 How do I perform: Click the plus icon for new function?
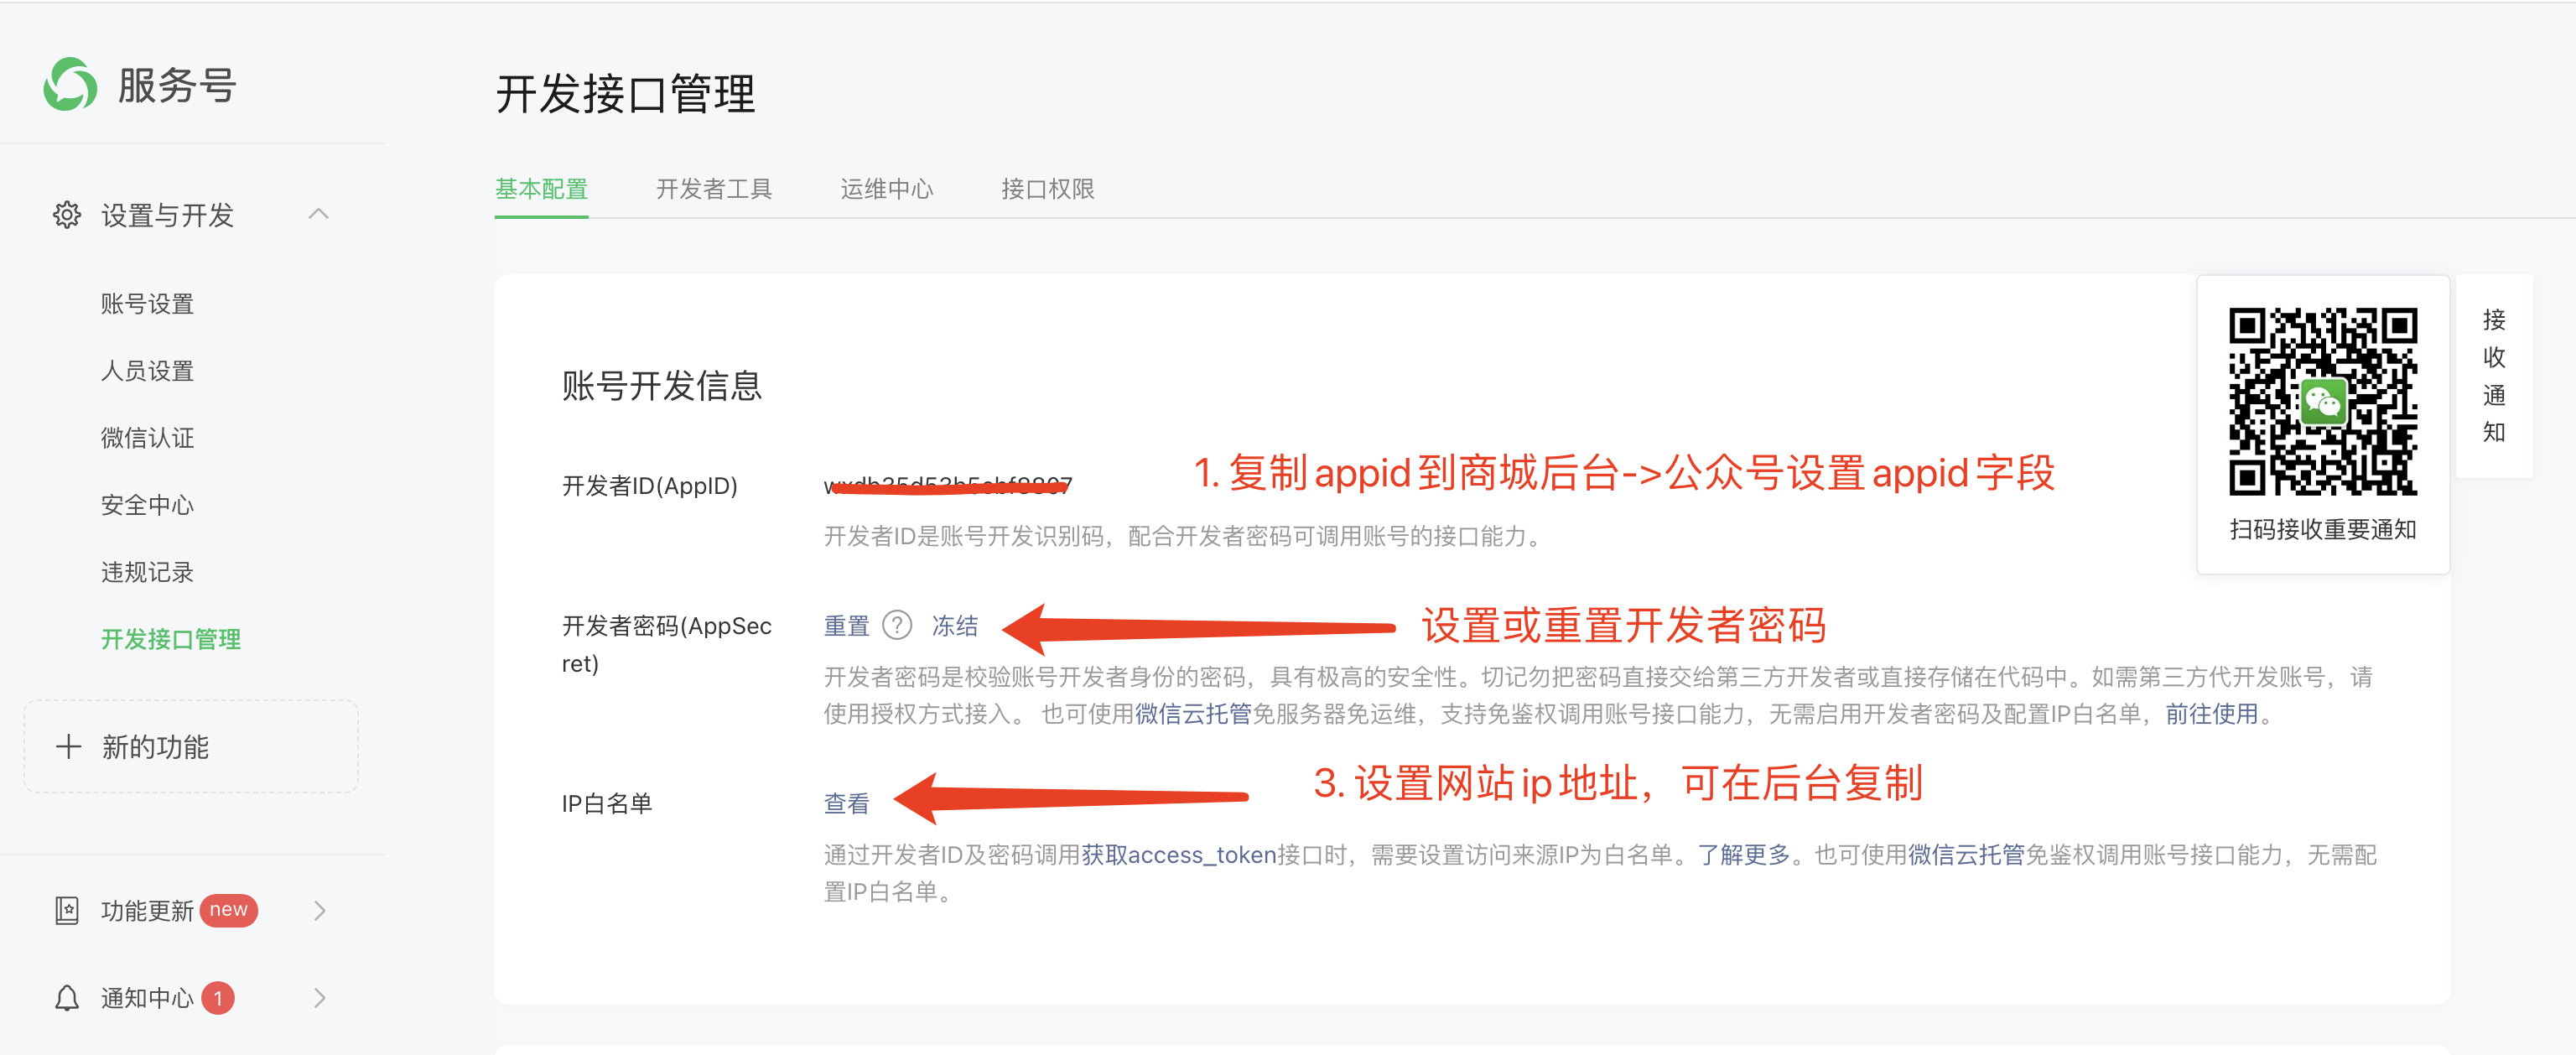(x=68, y=746)
